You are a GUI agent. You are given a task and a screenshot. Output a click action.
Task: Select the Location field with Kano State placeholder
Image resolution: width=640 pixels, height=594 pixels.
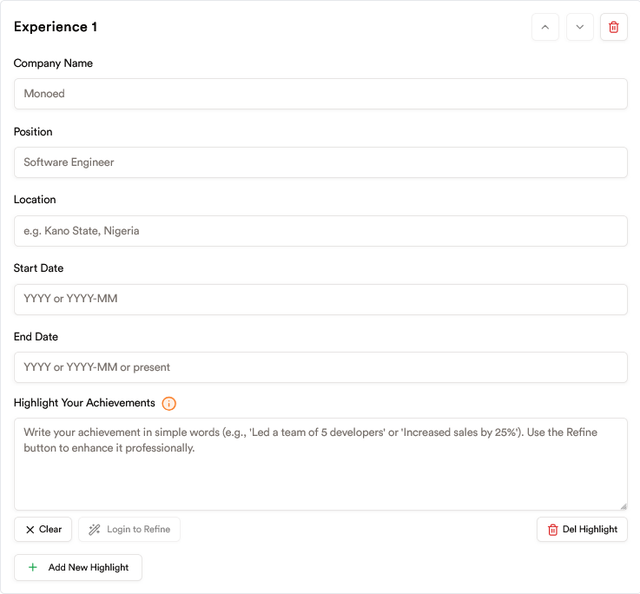[x=321, y=231]
